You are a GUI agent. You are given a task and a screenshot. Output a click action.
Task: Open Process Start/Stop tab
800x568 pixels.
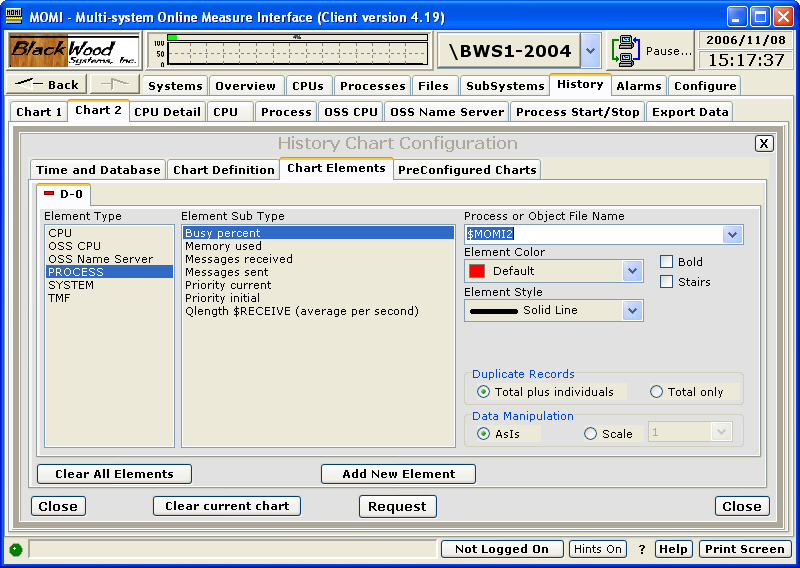[x=578, y=112]
